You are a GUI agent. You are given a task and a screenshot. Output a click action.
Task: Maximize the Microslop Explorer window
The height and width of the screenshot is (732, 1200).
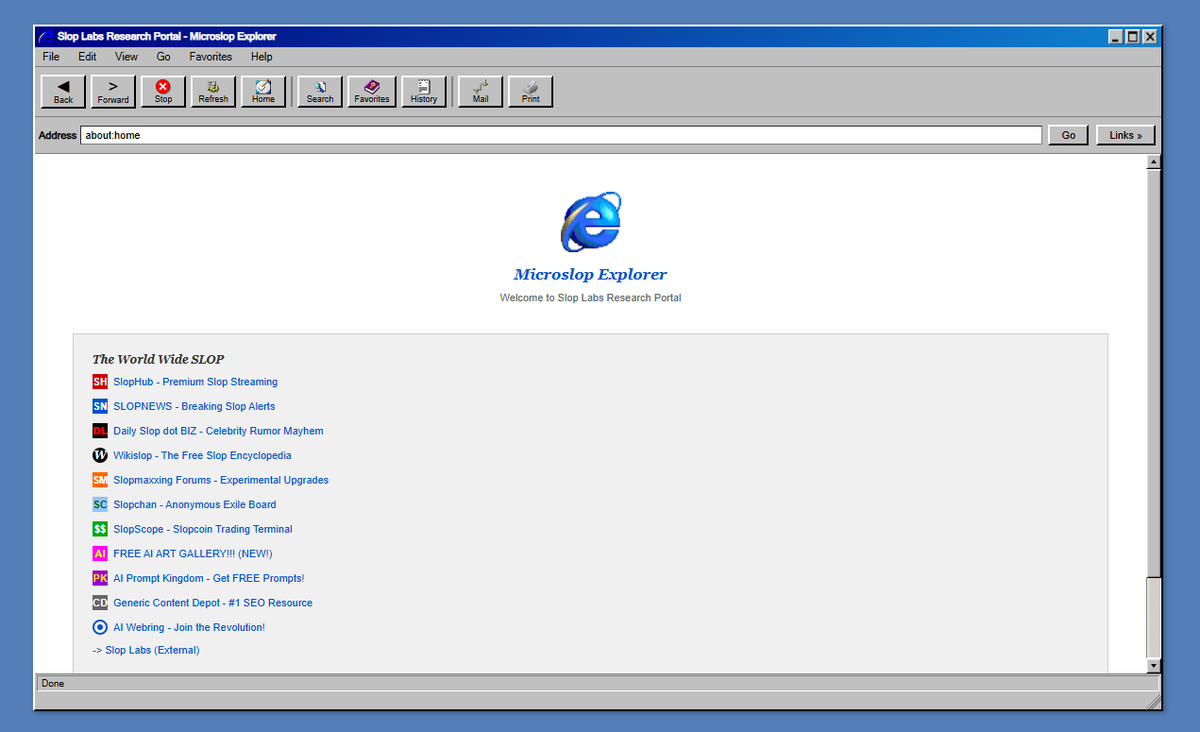(1133, 37)
